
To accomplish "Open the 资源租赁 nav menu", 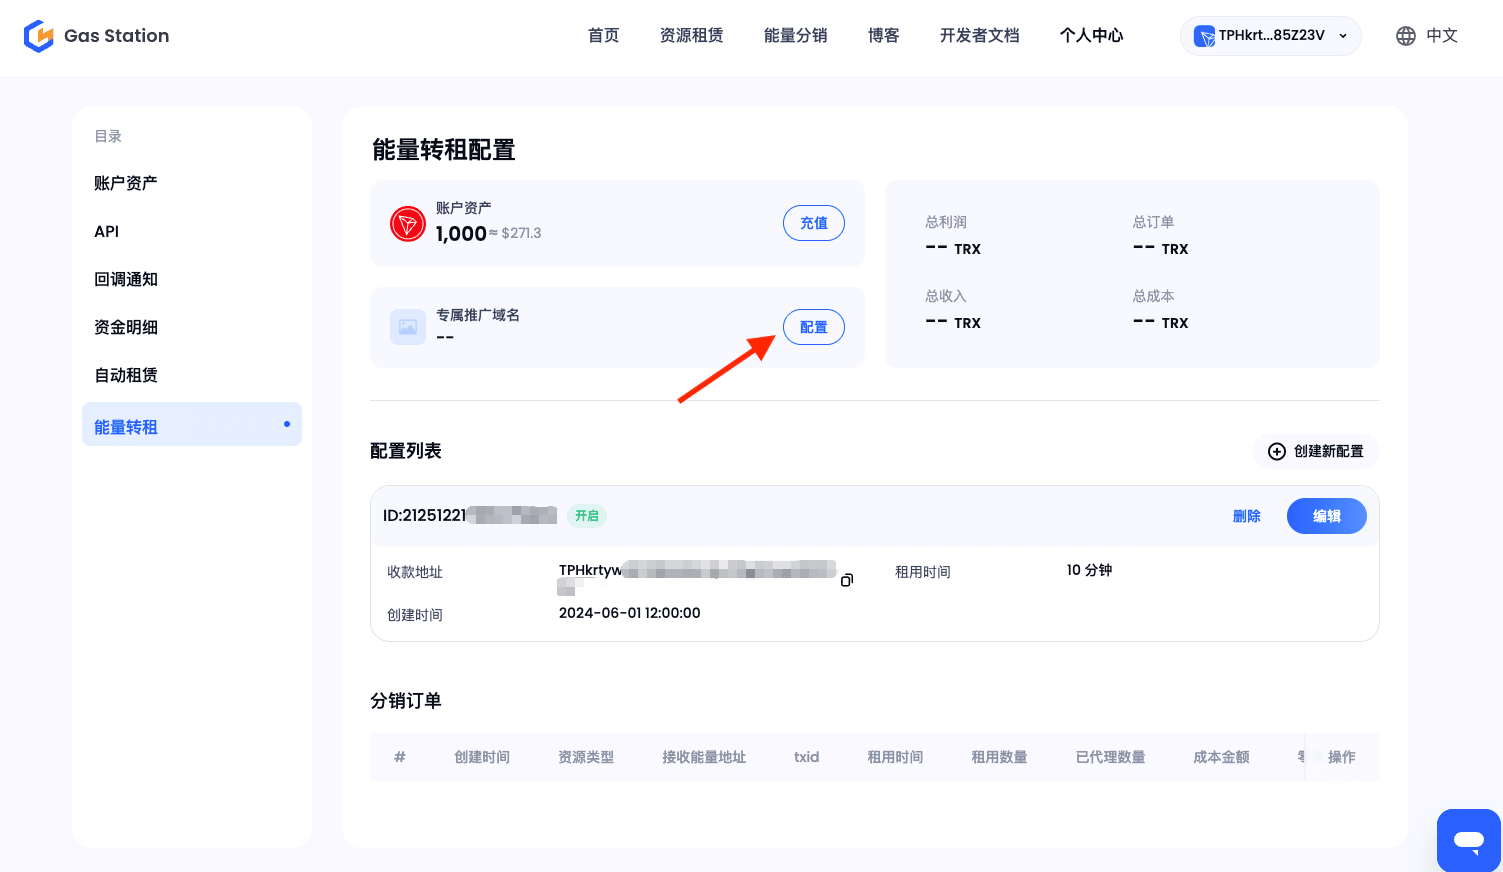I will pyautogui.click(x=691, y=36).
